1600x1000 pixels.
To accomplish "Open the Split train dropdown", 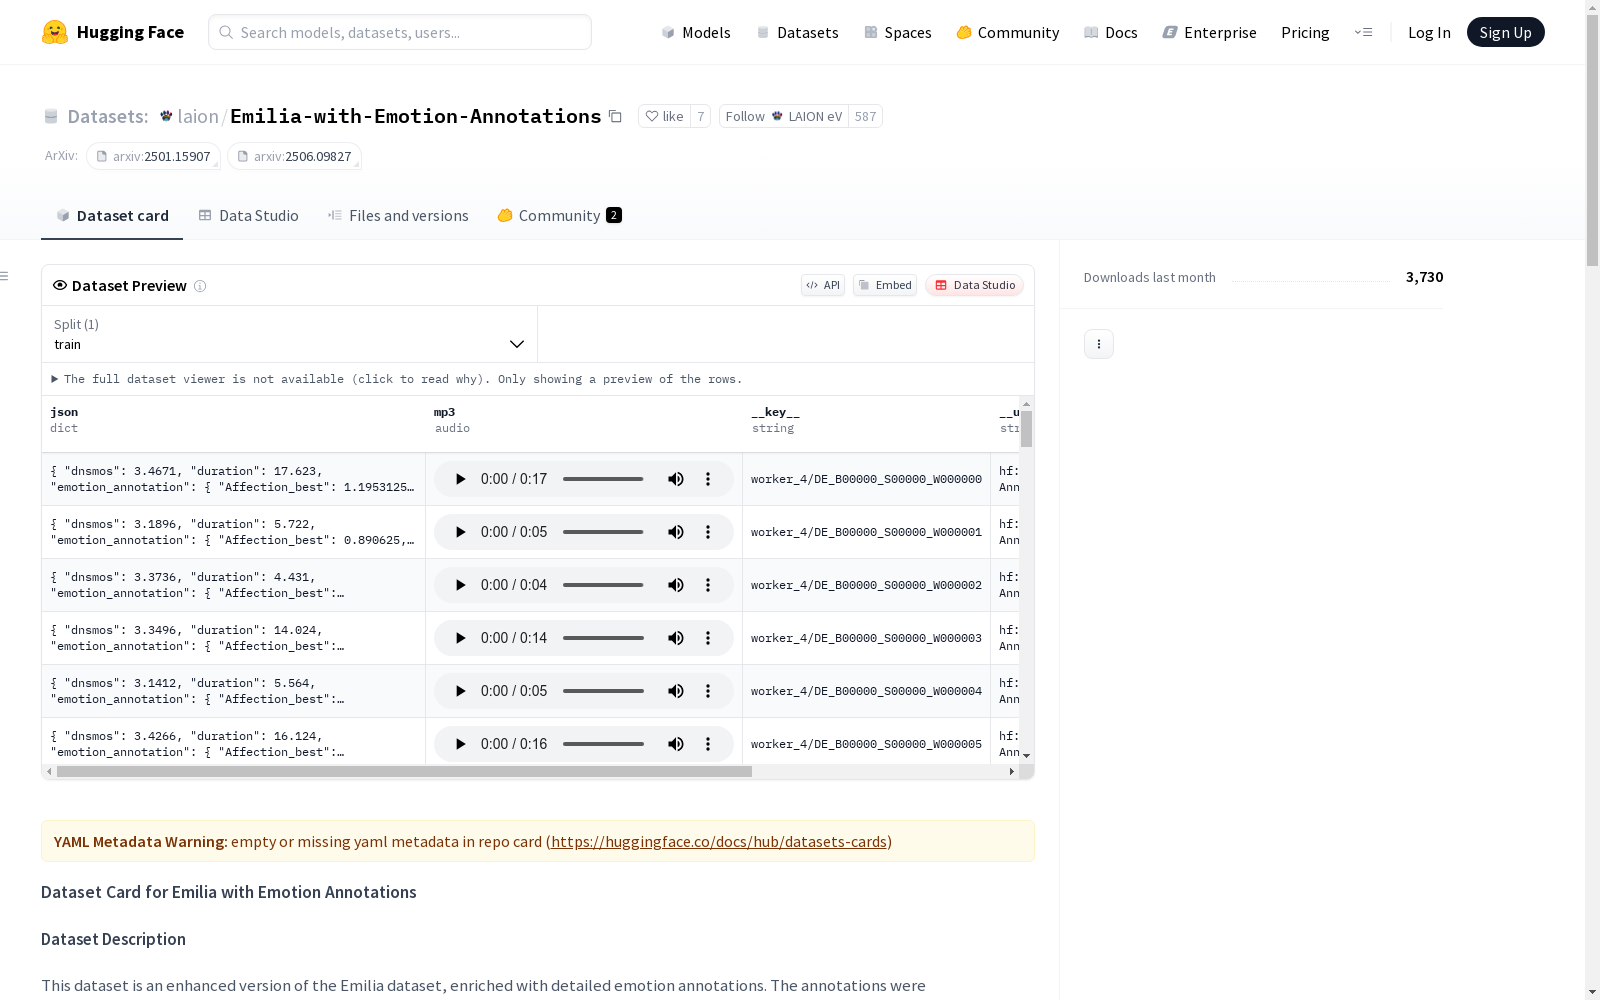I will point(289,334).
